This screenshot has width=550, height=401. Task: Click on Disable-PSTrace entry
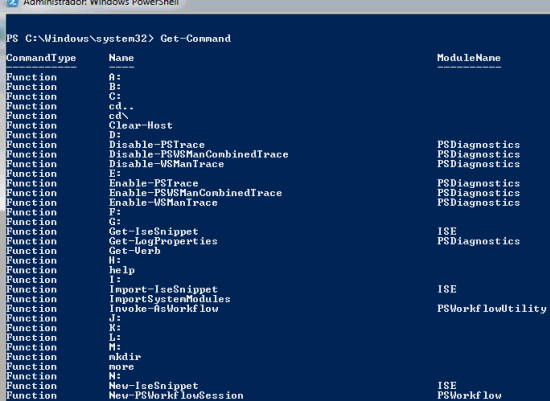(x=157, y=145)
